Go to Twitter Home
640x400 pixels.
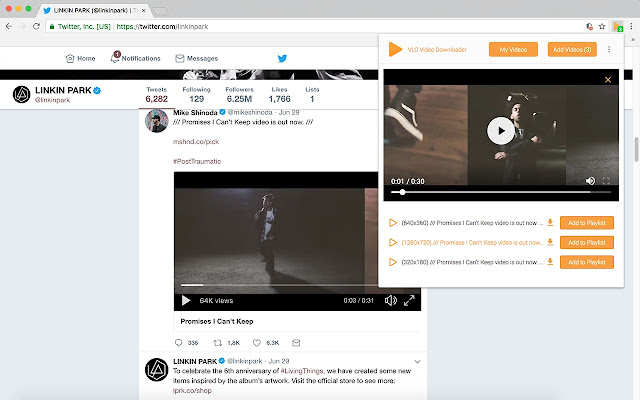(80, 58)
